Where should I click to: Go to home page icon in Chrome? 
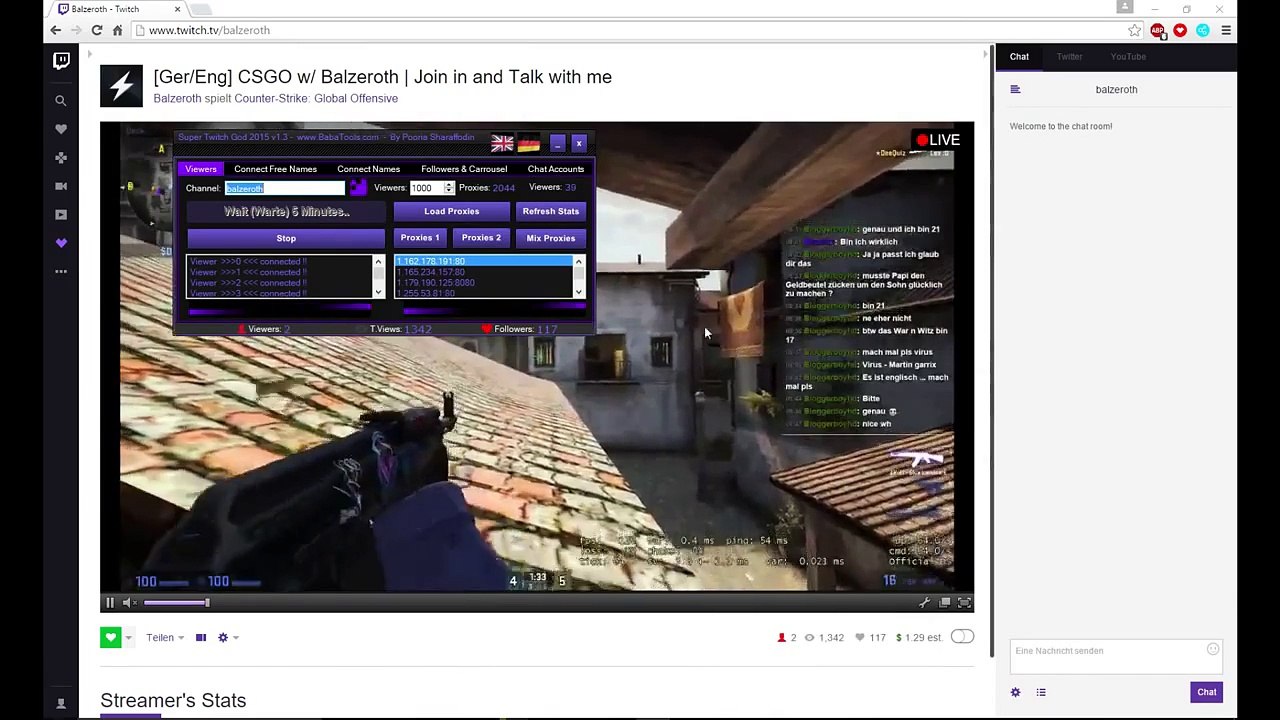pyautogui.click(x=118, y=30)
